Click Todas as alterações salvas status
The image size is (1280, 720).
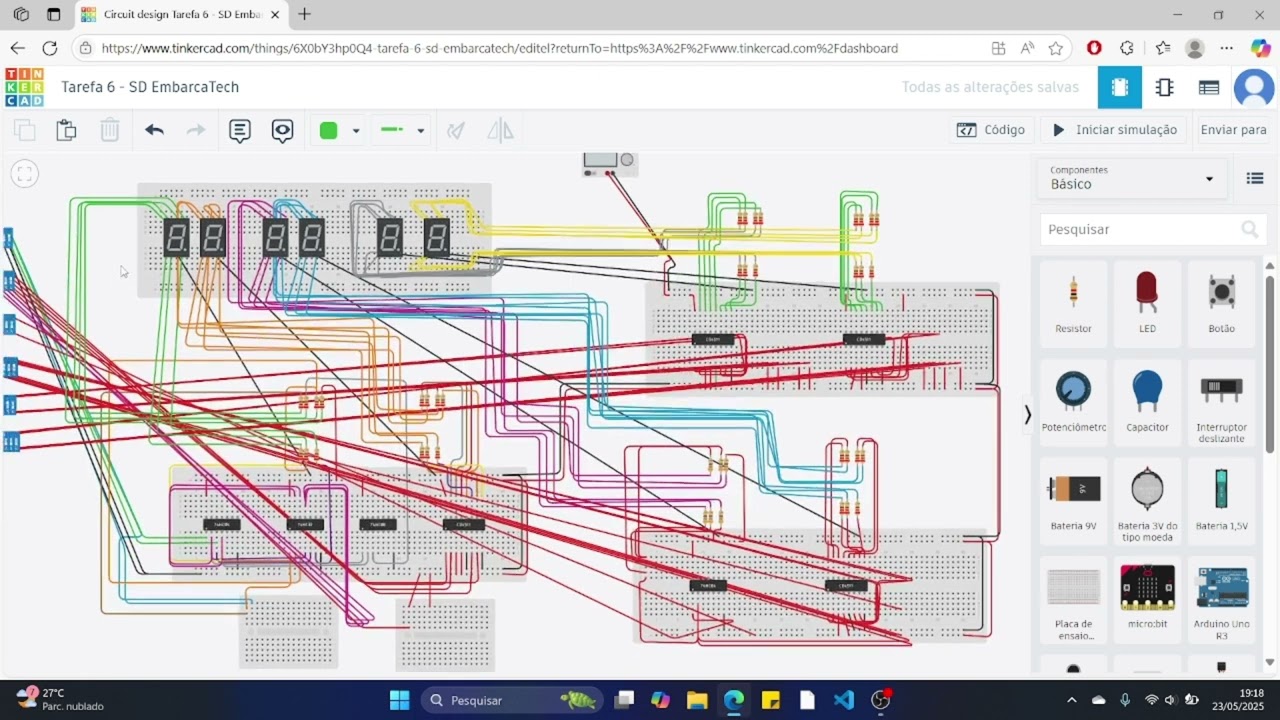(x=990, y=87)
